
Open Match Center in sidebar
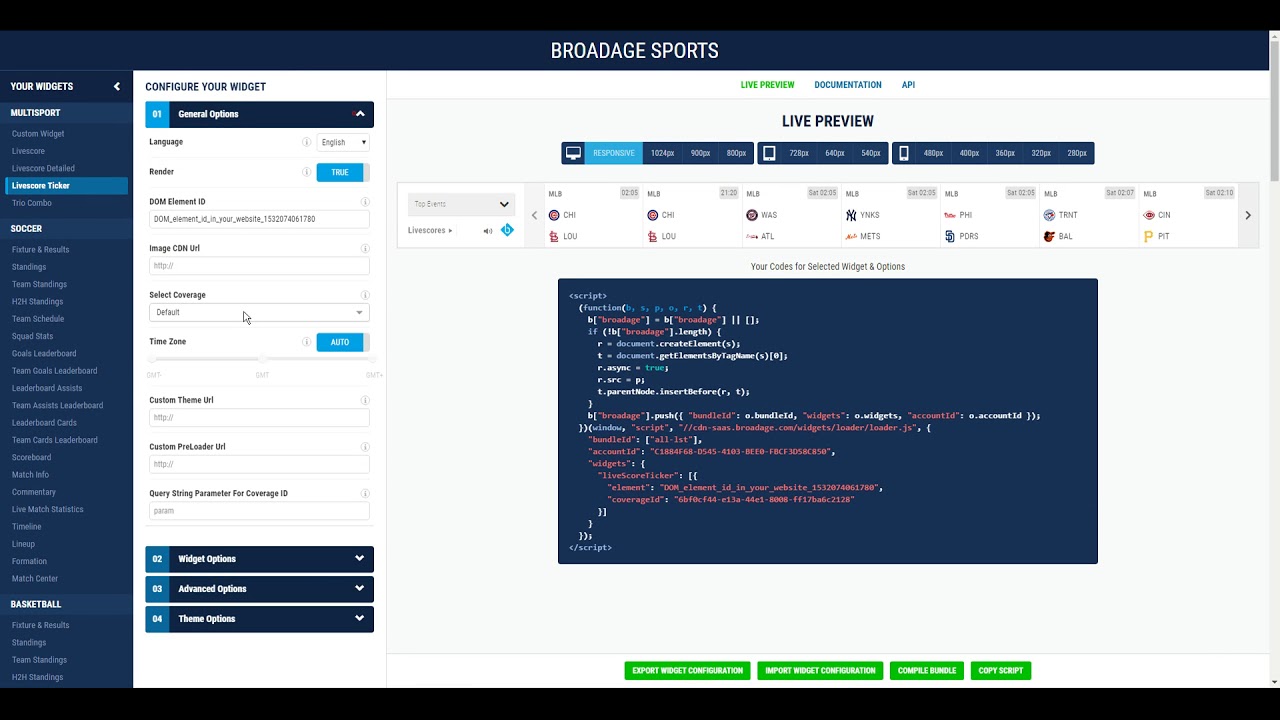click(35, 579)
